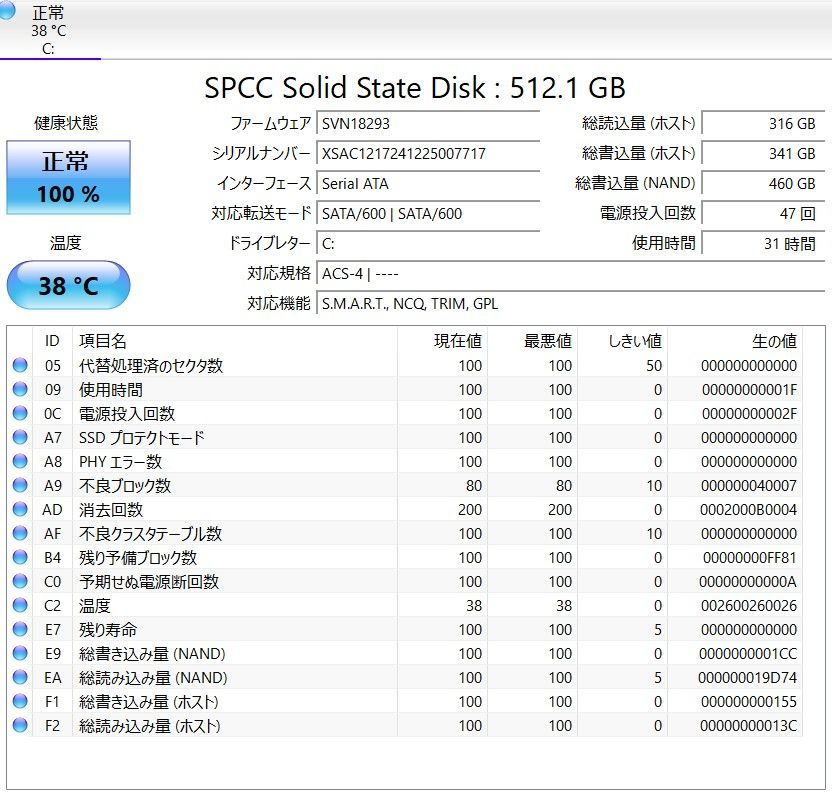The image size is (832, 797).
Task: Select the 使用時間 row in the attribute list
Action: coord(404,389)
